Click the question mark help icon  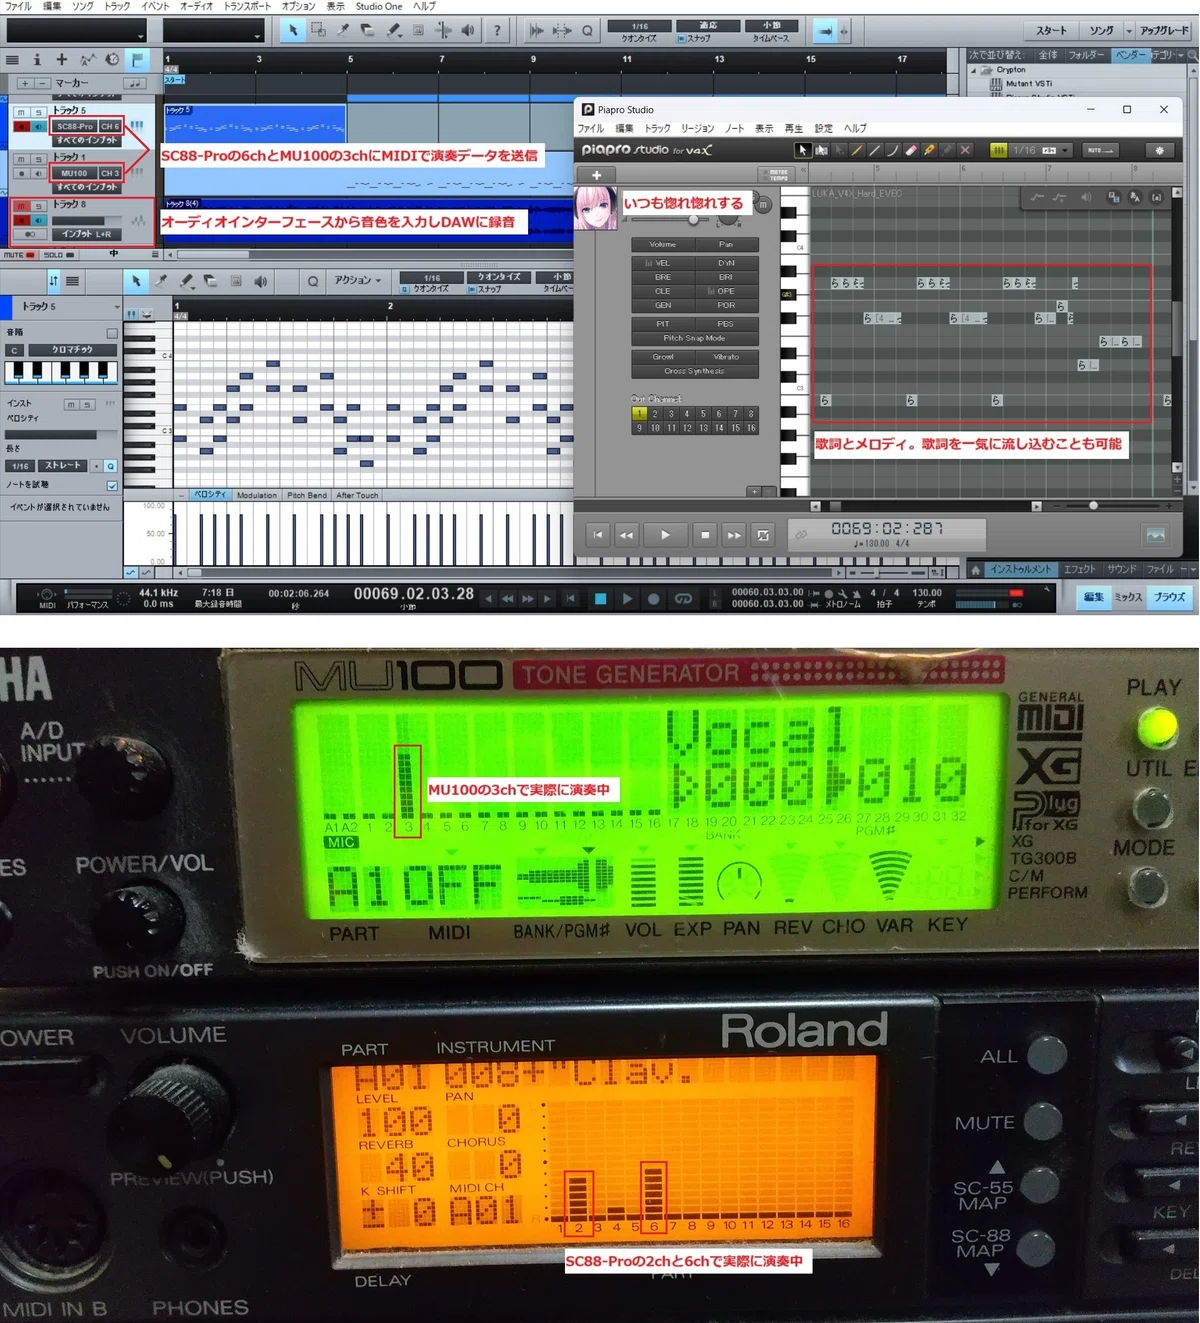(497, 31)
